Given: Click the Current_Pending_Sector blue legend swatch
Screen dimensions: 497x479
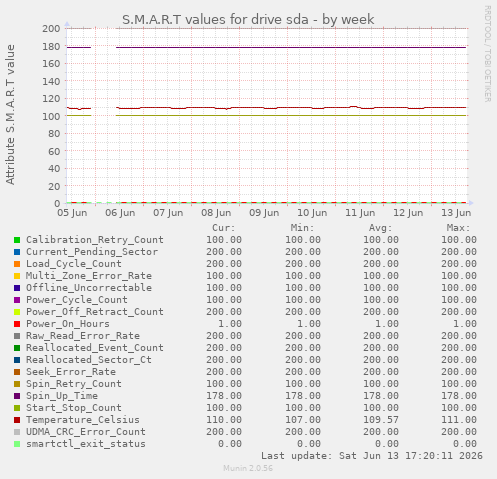Looking at the screenshot, I should 17,252.
